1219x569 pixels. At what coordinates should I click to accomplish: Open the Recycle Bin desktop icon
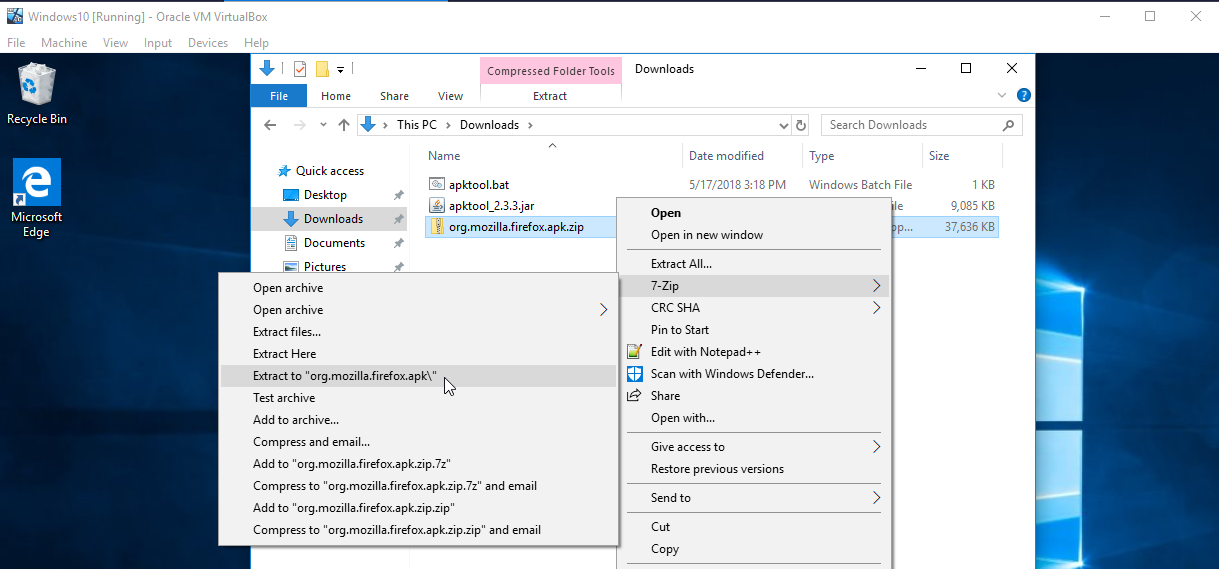pyautogui.click(x=37, y=92)
